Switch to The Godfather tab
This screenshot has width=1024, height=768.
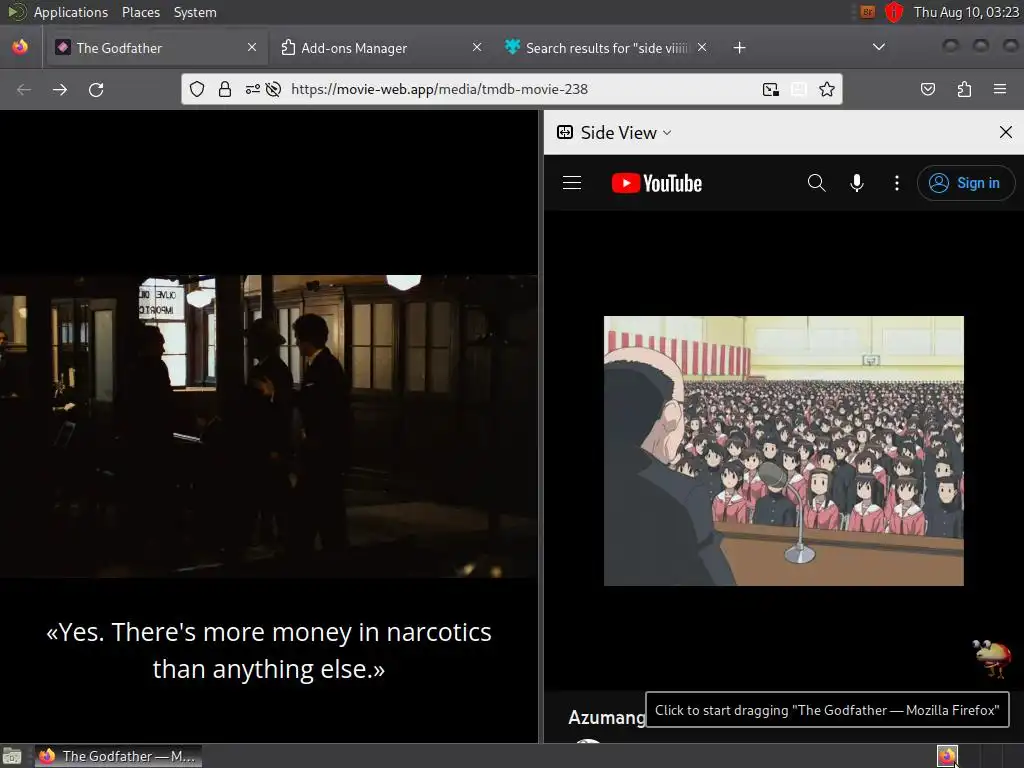tap(155, 48)
